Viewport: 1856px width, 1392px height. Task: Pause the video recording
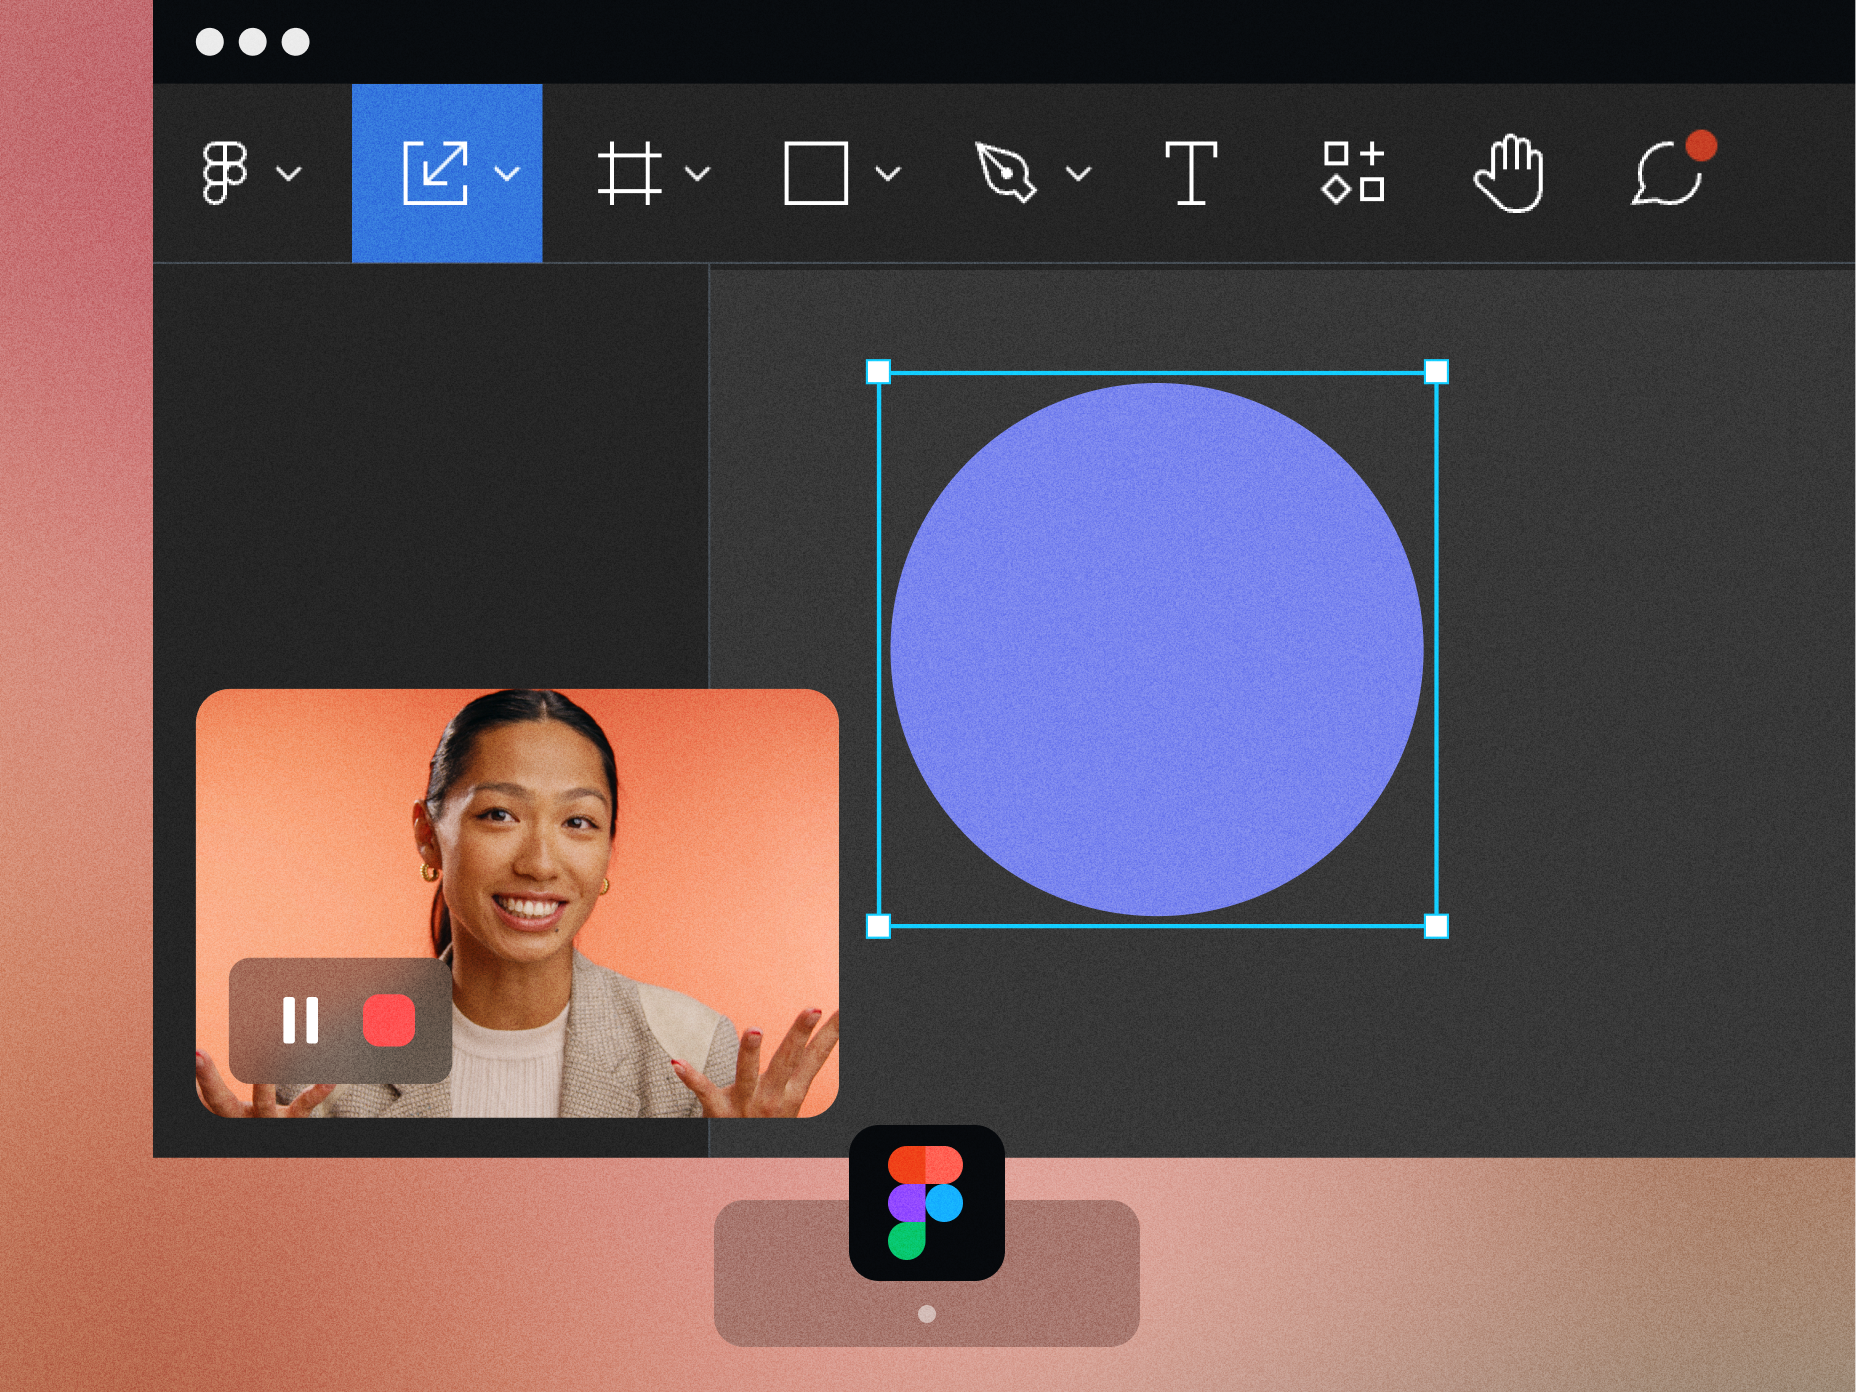point(300,1020)
